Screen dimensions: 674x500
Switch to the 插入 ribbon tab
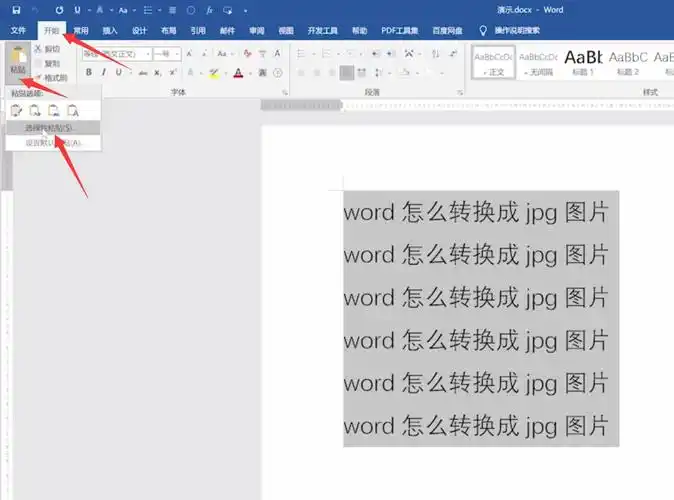pyautogui.click(x=110, y=31)
